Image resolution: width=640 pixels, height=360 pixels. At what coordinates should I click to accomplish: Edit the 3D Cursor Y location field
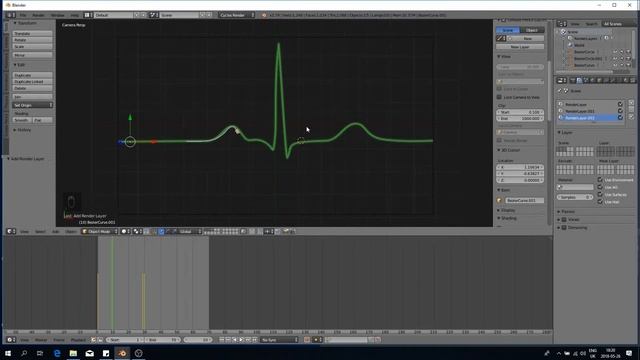520,174
